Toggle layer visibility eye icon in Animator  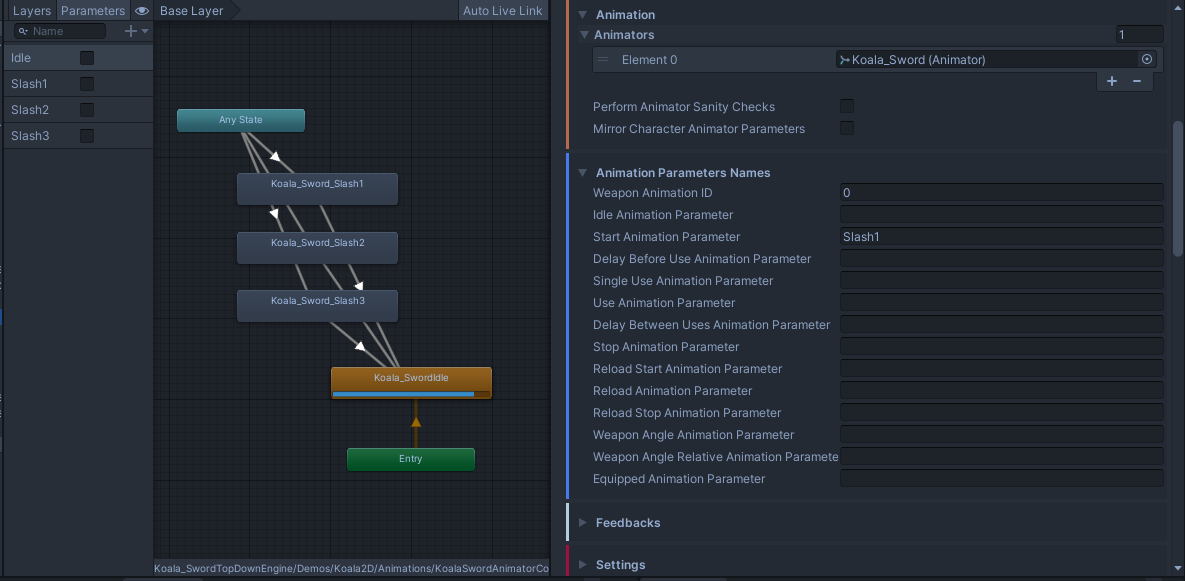pyautogui.click(x=142, y=11)
